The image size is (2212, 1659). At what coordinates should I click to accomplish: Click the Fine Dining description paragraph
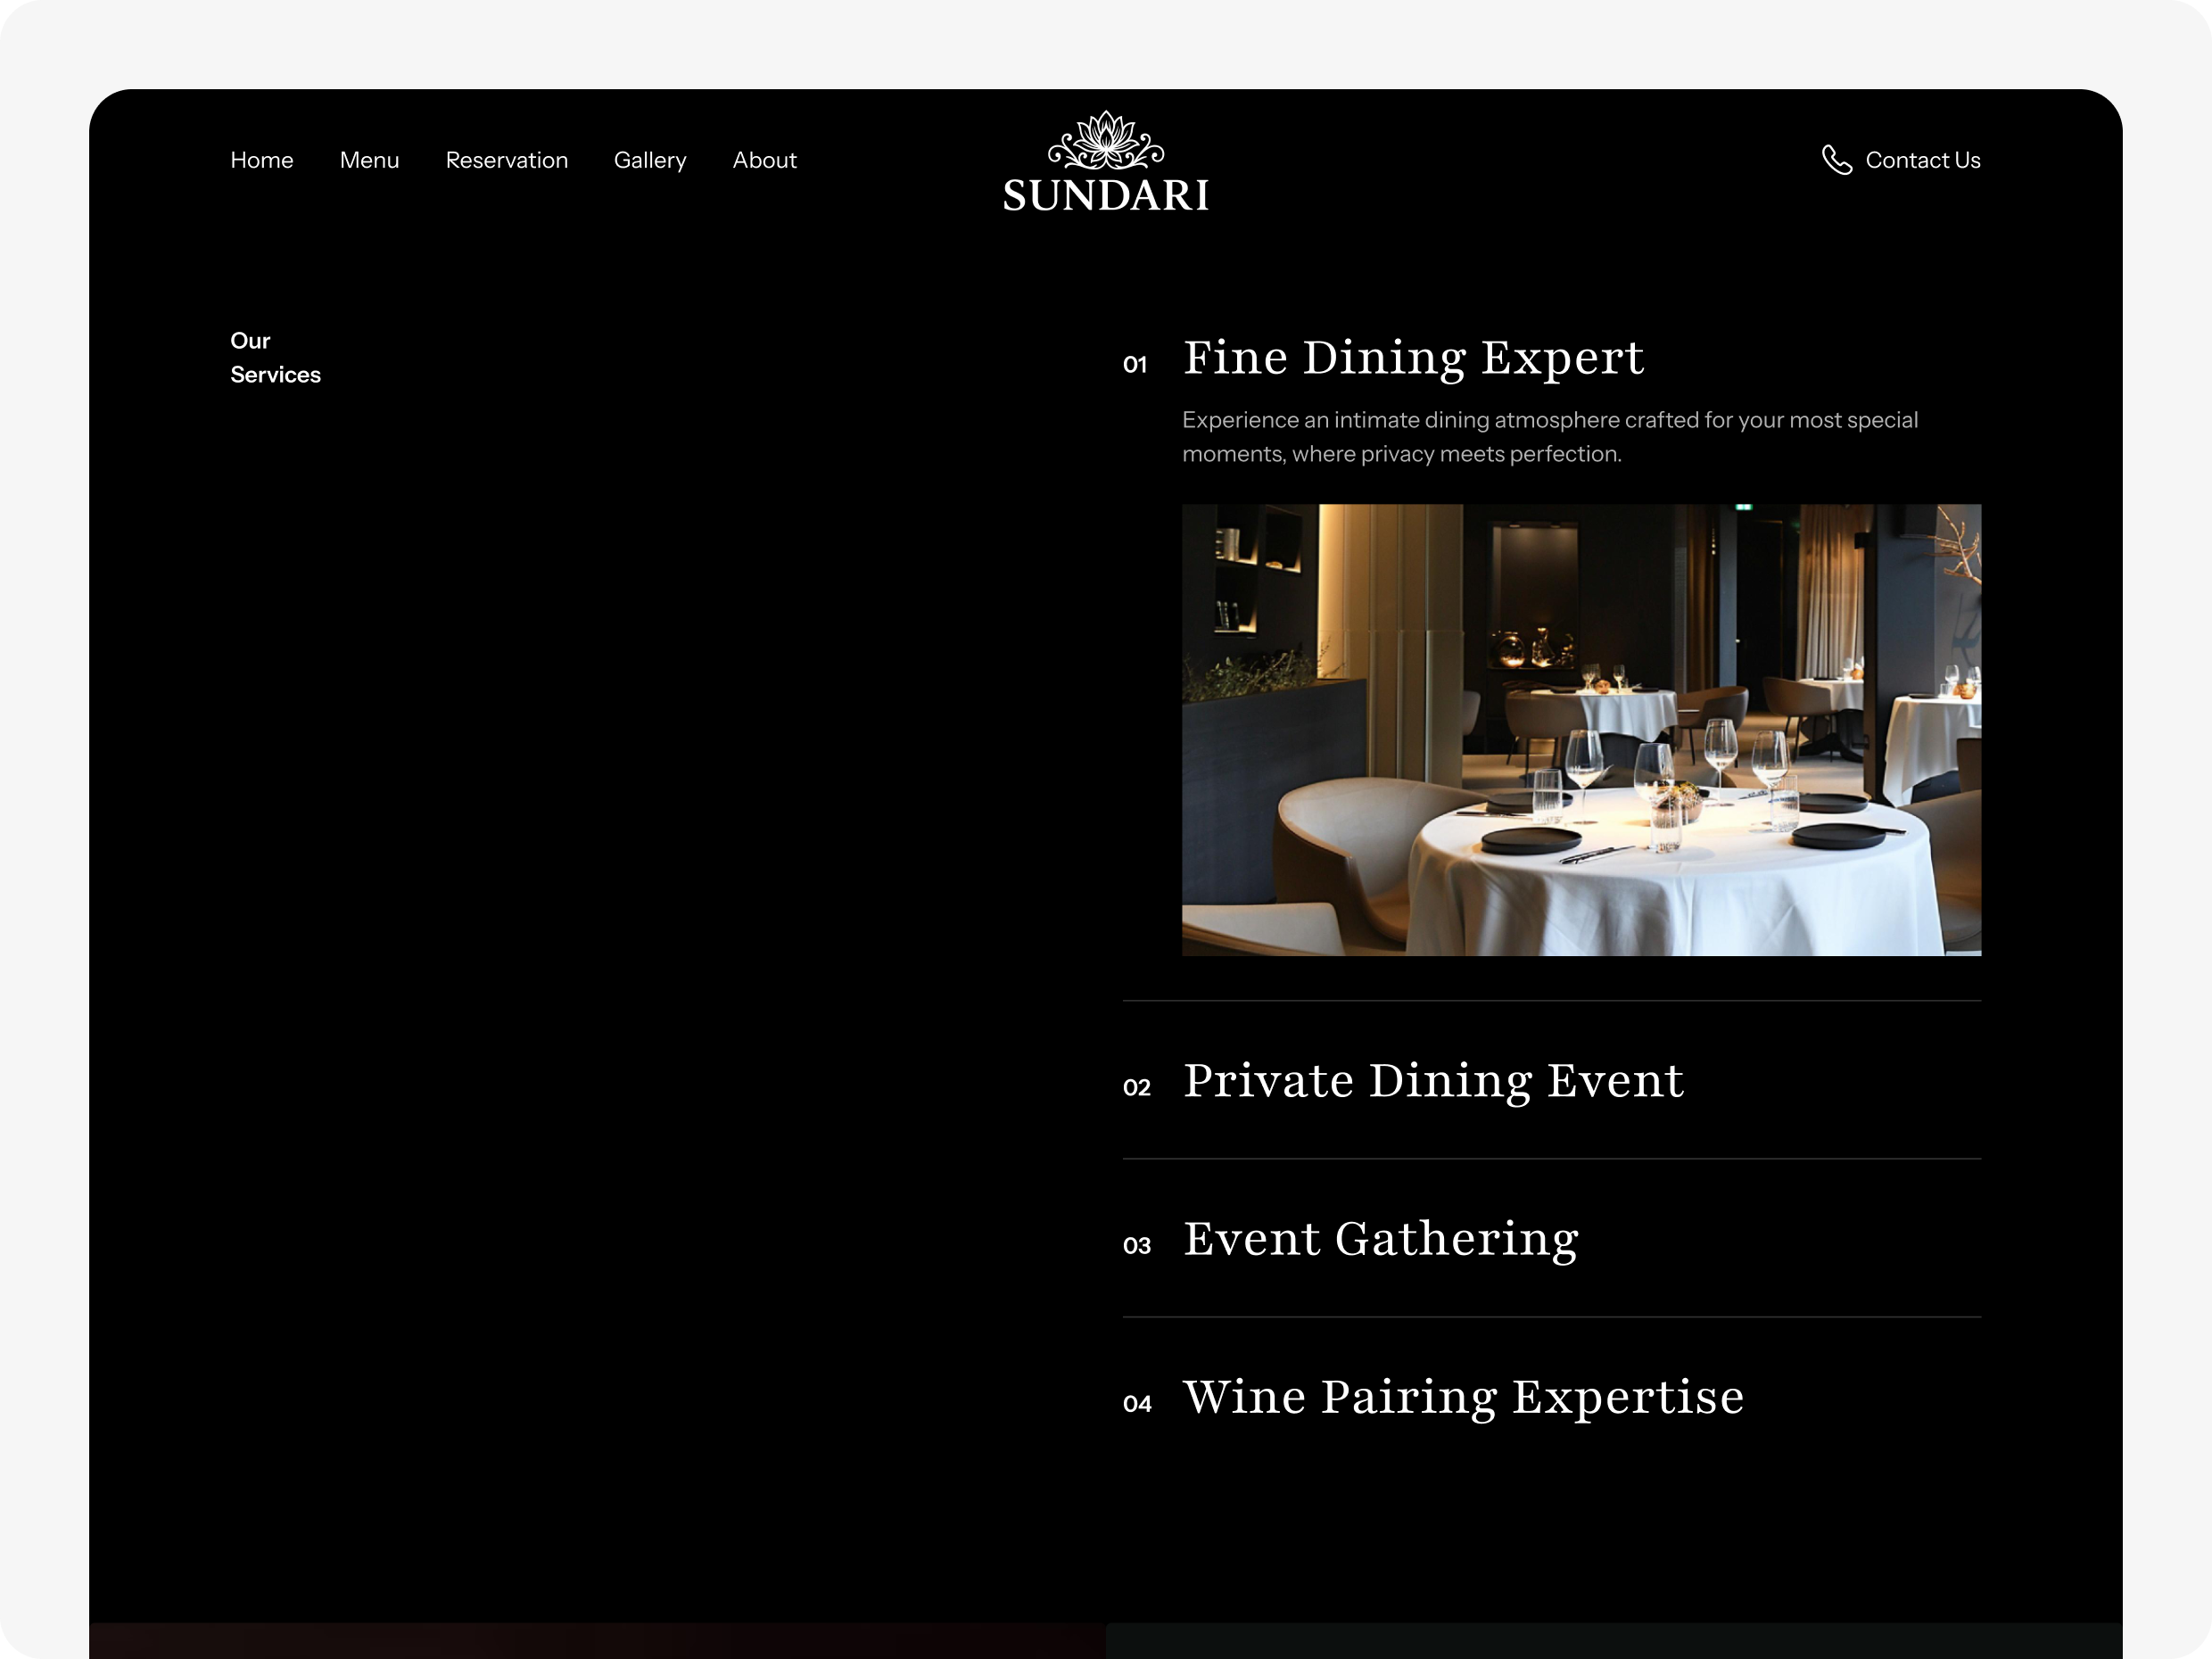pos(1550,437)
